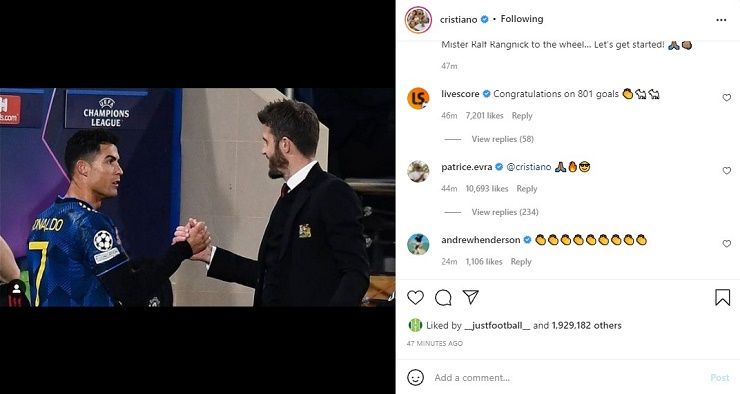This screenshot has height=394, width=740.
Task: Like the post with the heart icon
Action: point(415,297)
